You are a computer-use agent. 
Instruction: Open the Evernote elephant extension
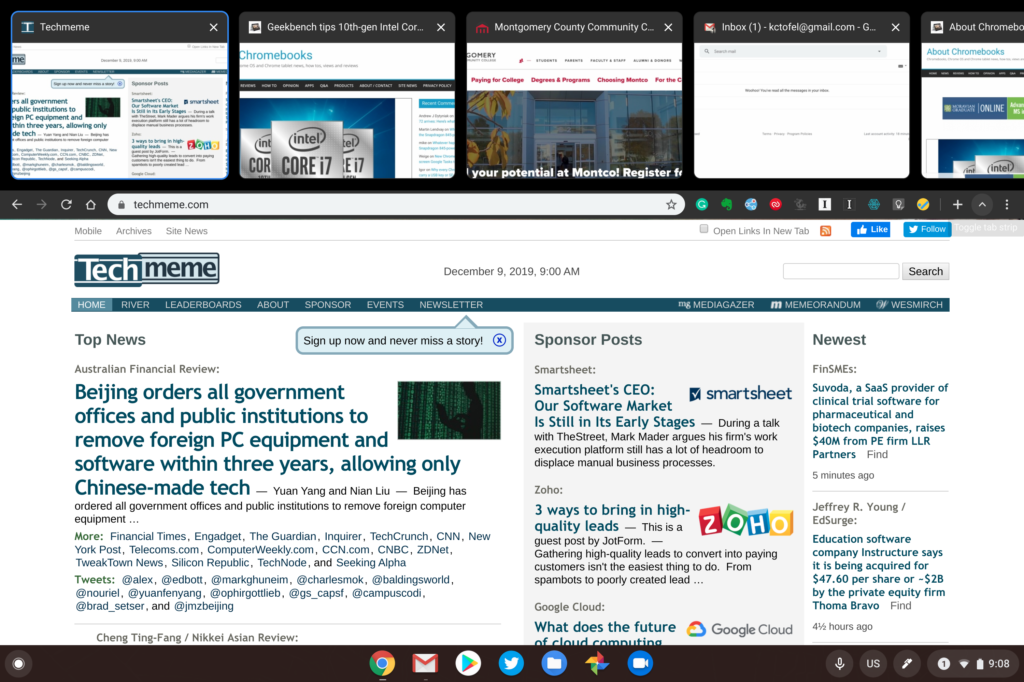726,204
